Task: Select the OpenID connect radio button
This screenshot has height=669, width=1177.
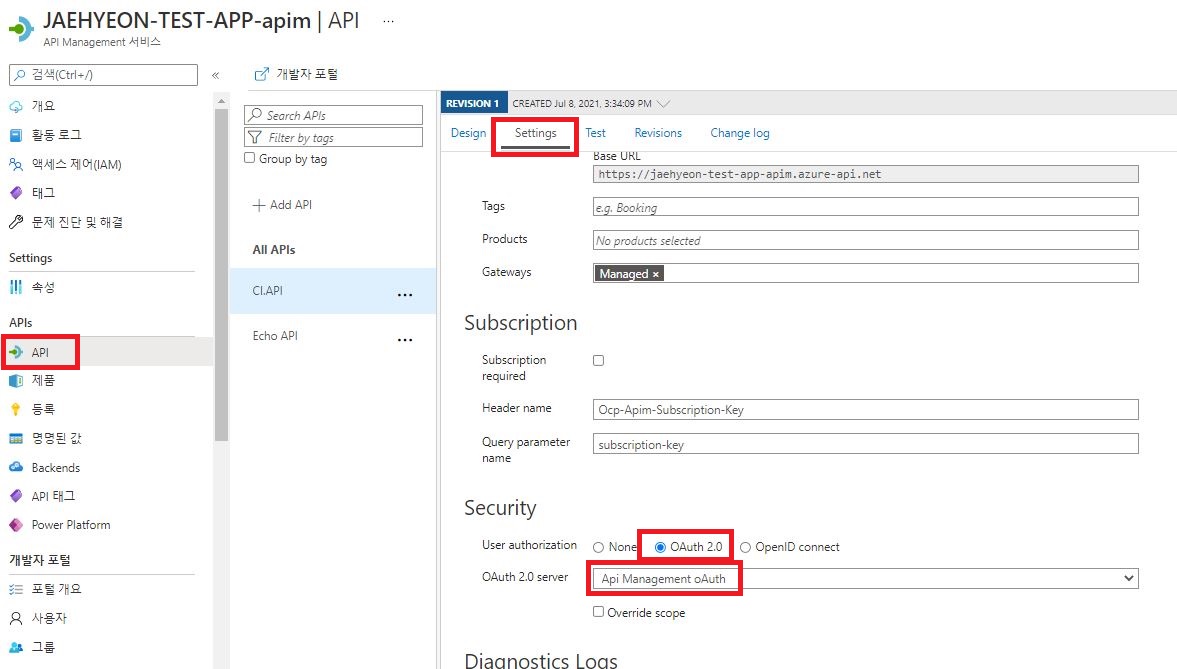Action: point(745,547)
